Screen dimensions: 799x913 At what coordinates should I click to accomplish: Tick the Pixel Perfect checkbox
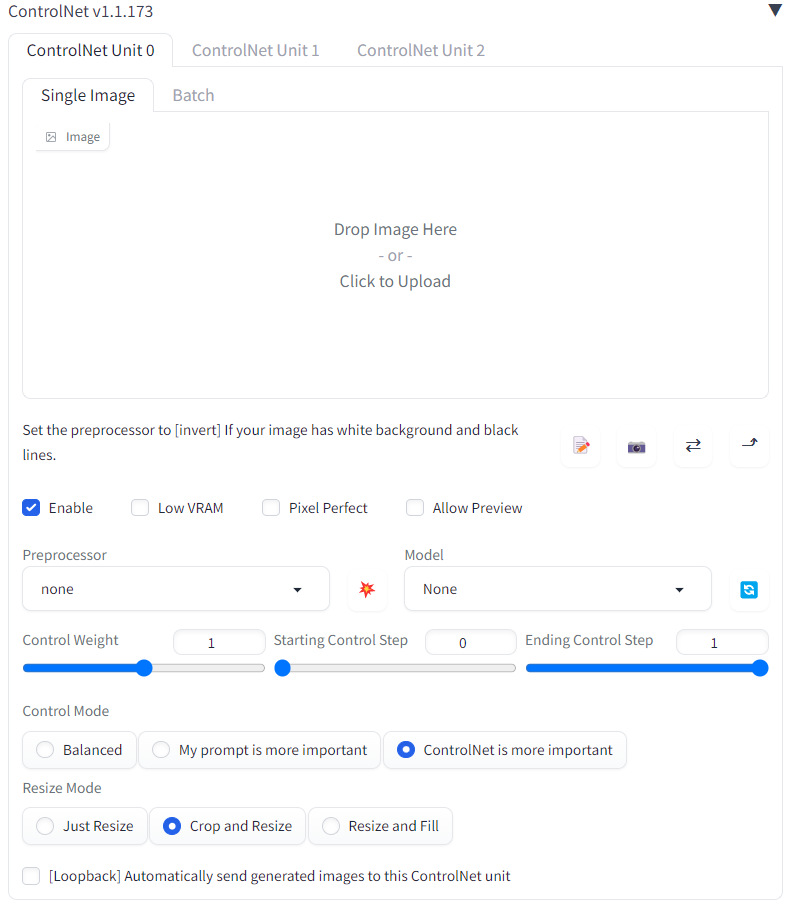click(x=271, y=508)
